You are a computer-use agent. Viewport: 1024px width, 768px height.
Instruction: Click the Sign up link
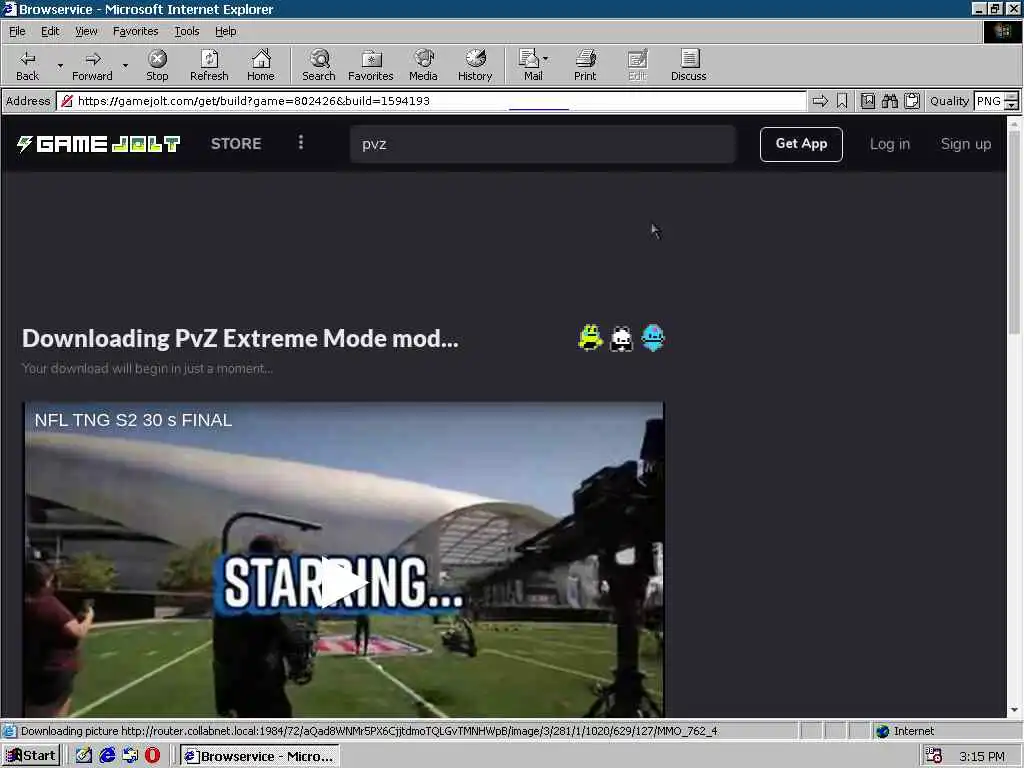click(x=965, y=144)
